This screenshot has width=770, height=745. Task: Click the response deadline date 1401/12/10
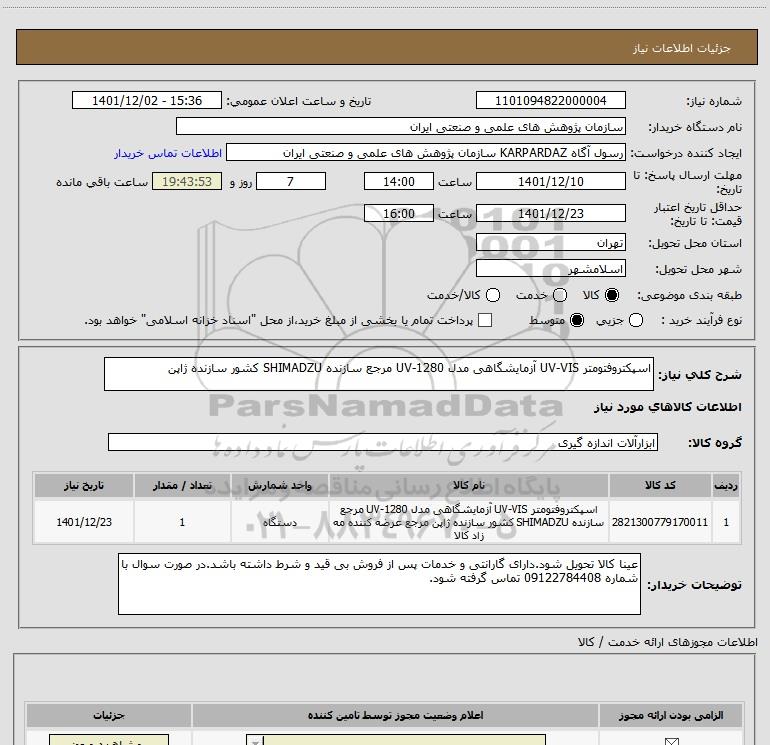tap(550, 181)
